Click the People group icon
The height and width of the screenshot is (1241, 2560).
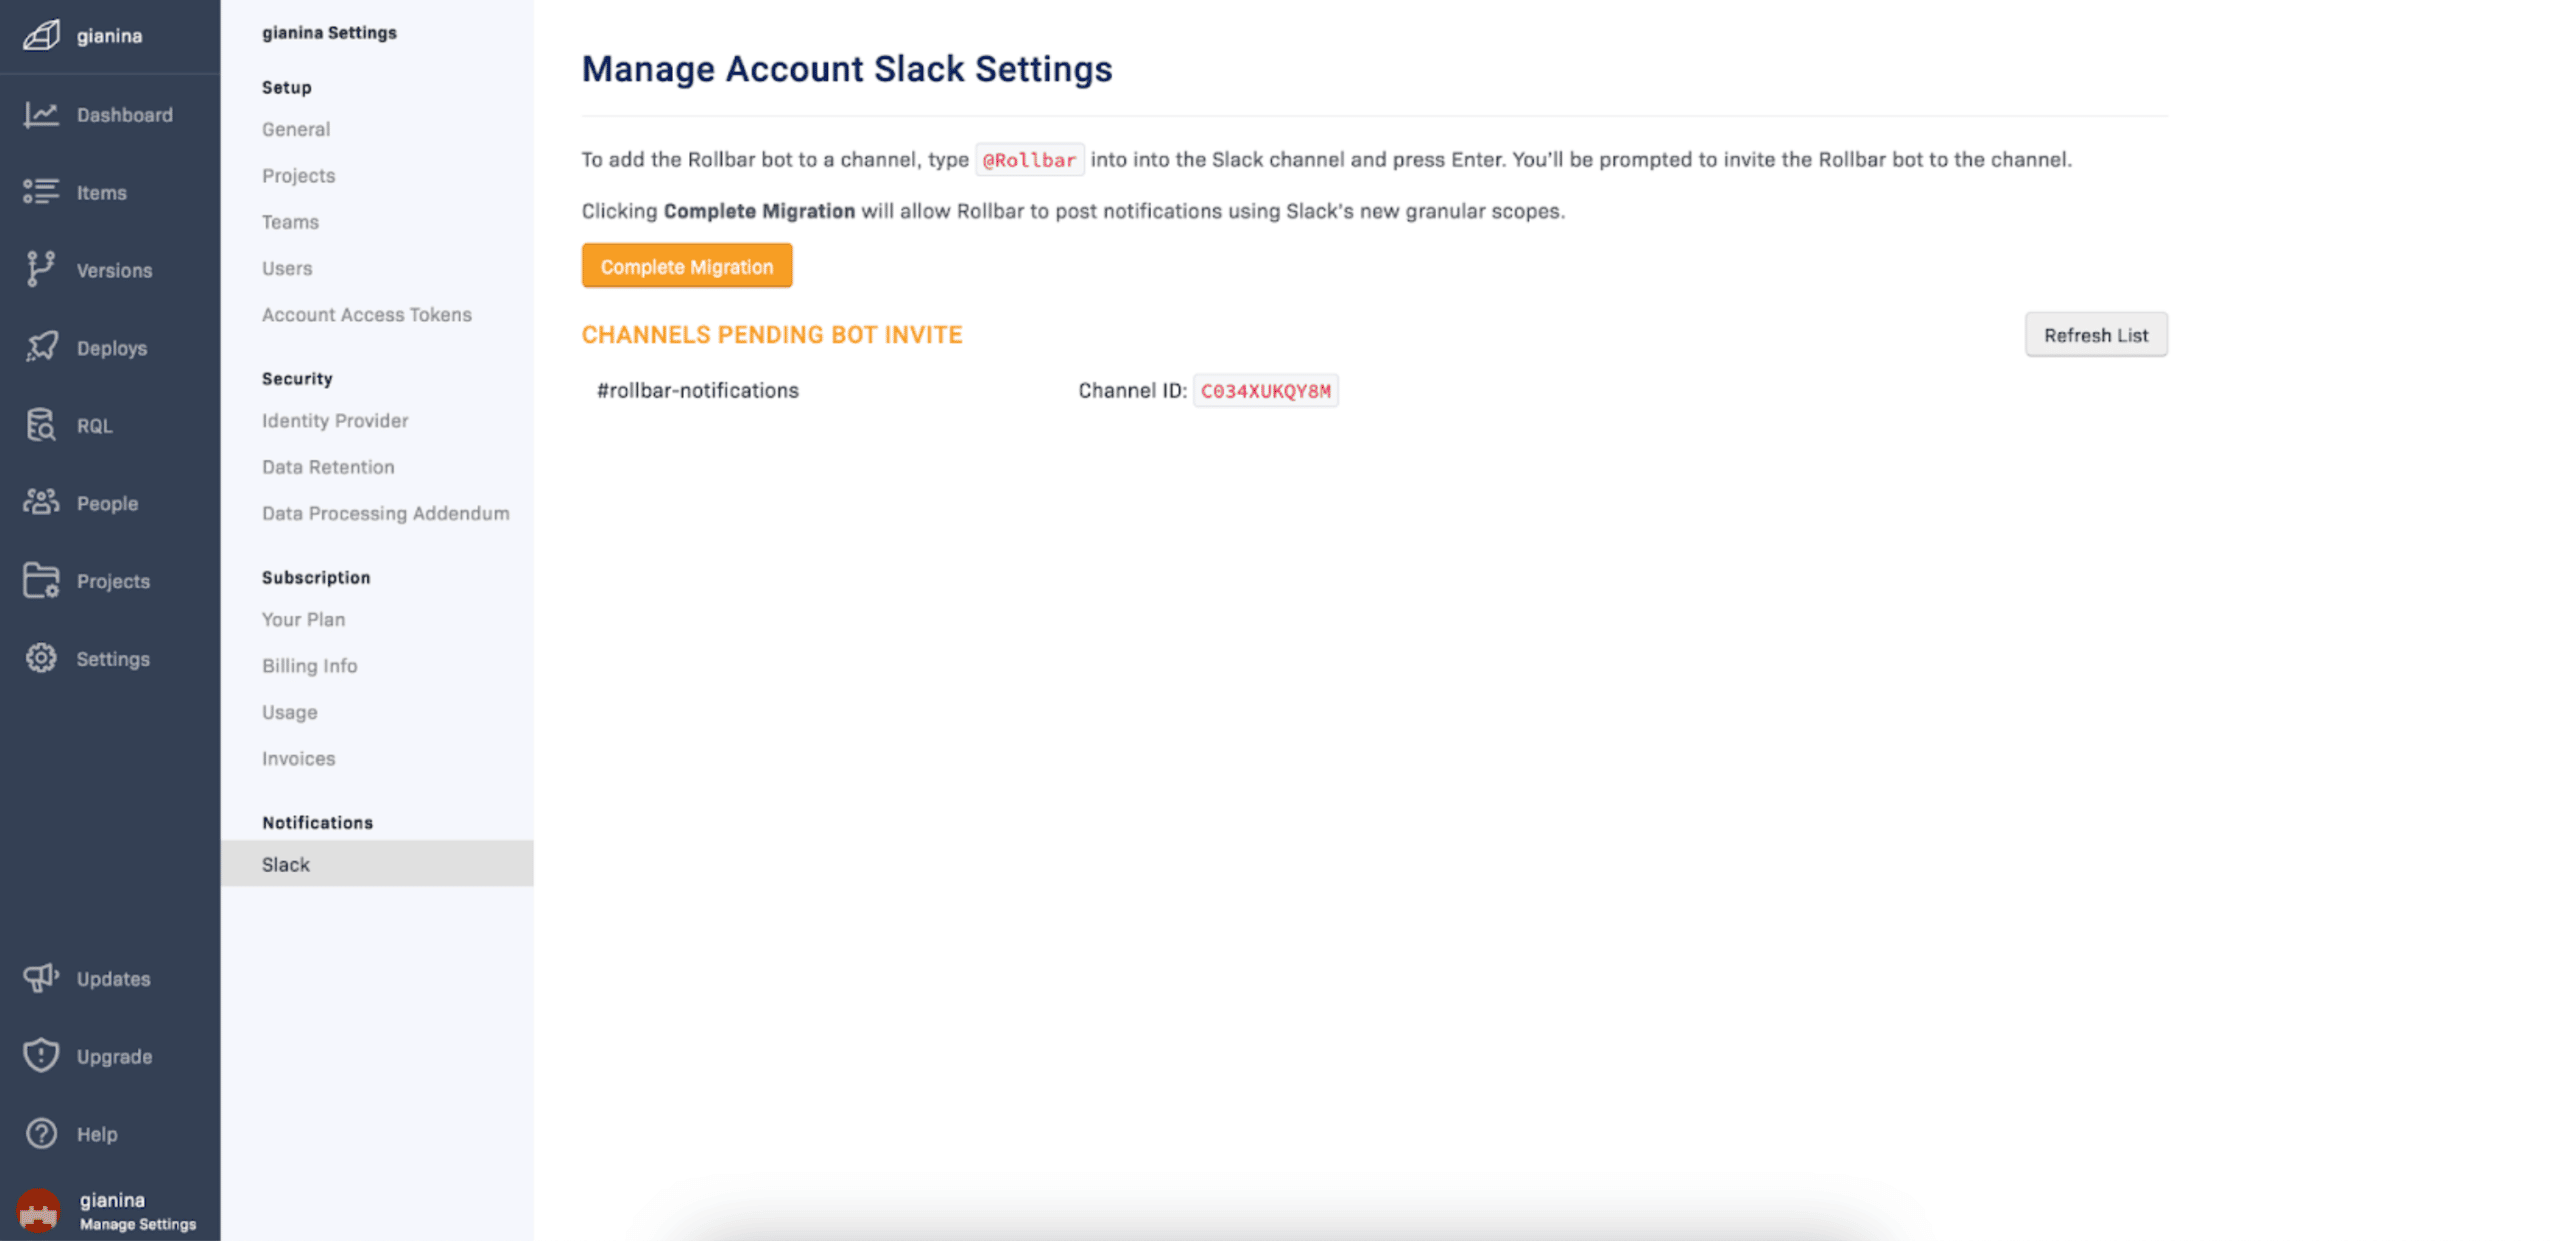[x=41, y=502]
